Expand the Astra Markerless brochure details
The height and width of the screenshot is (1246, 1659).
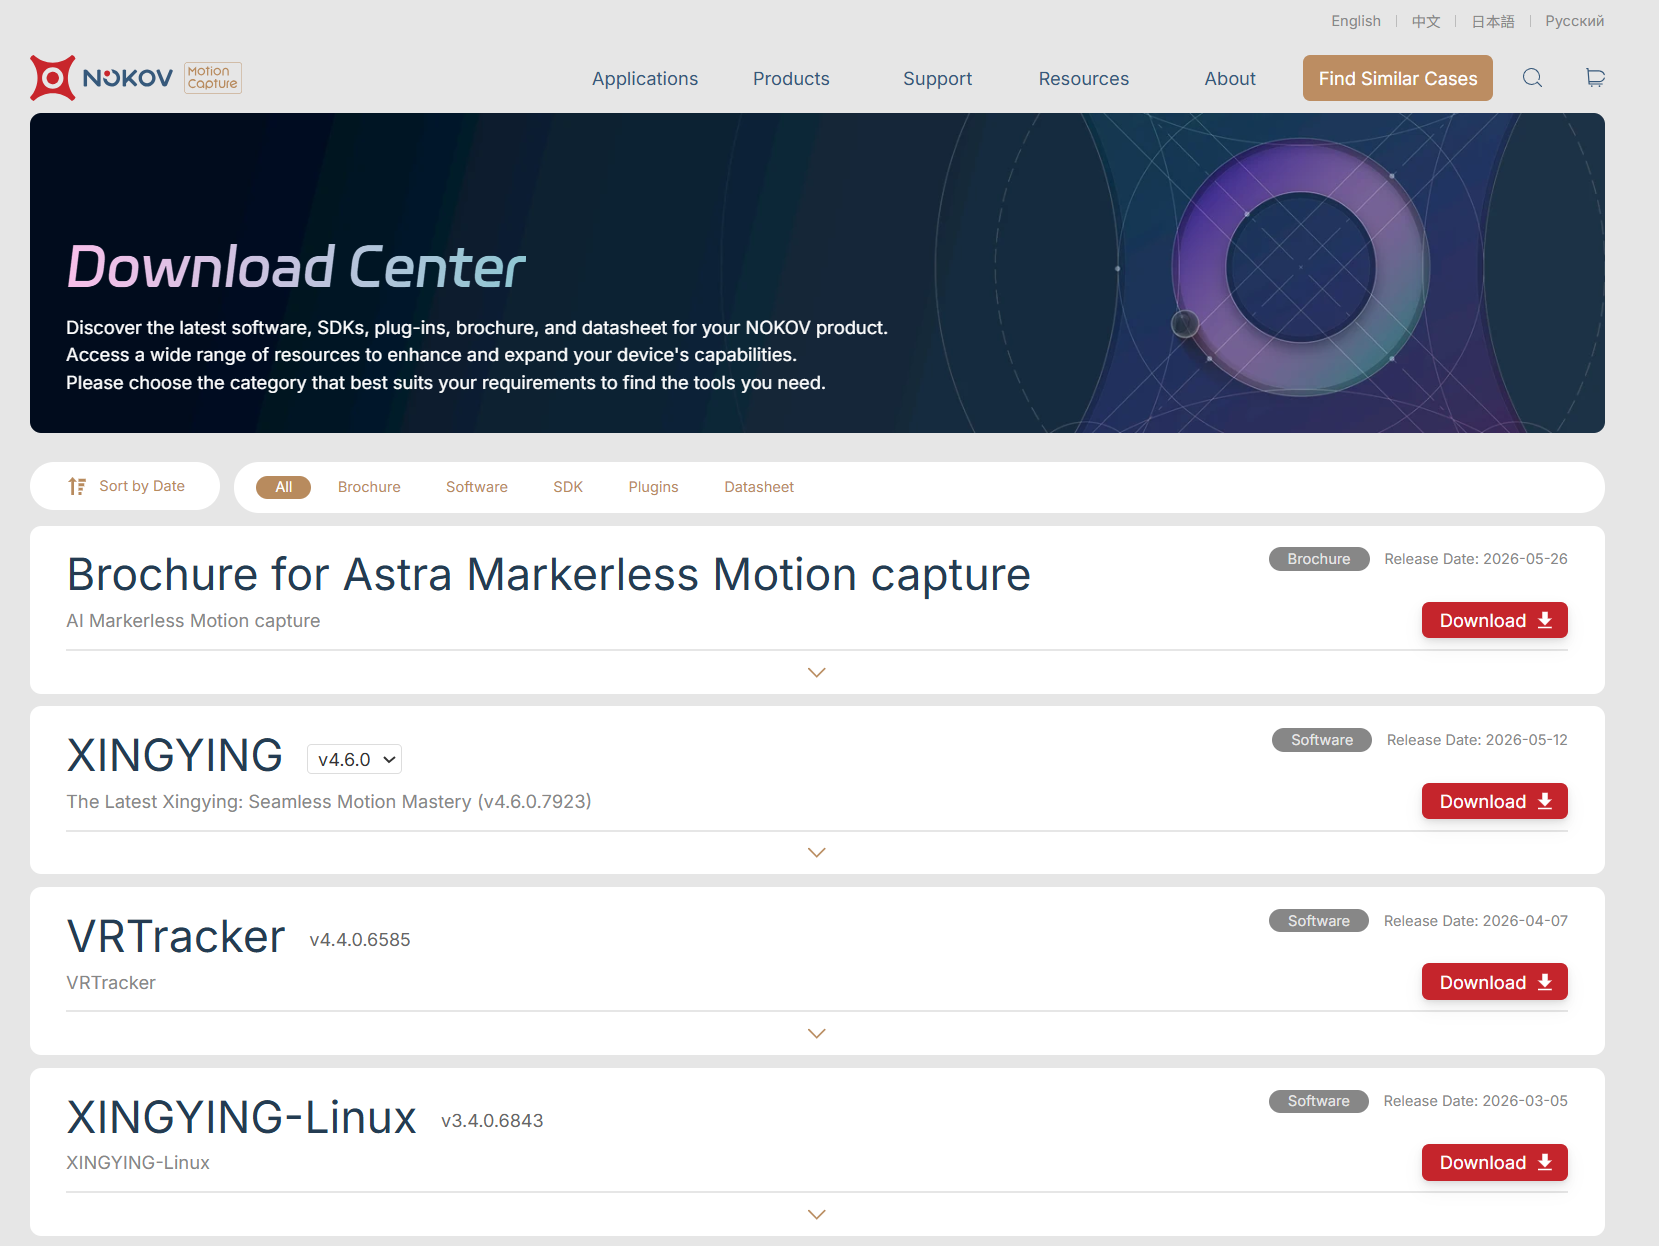tap(817, 672)
